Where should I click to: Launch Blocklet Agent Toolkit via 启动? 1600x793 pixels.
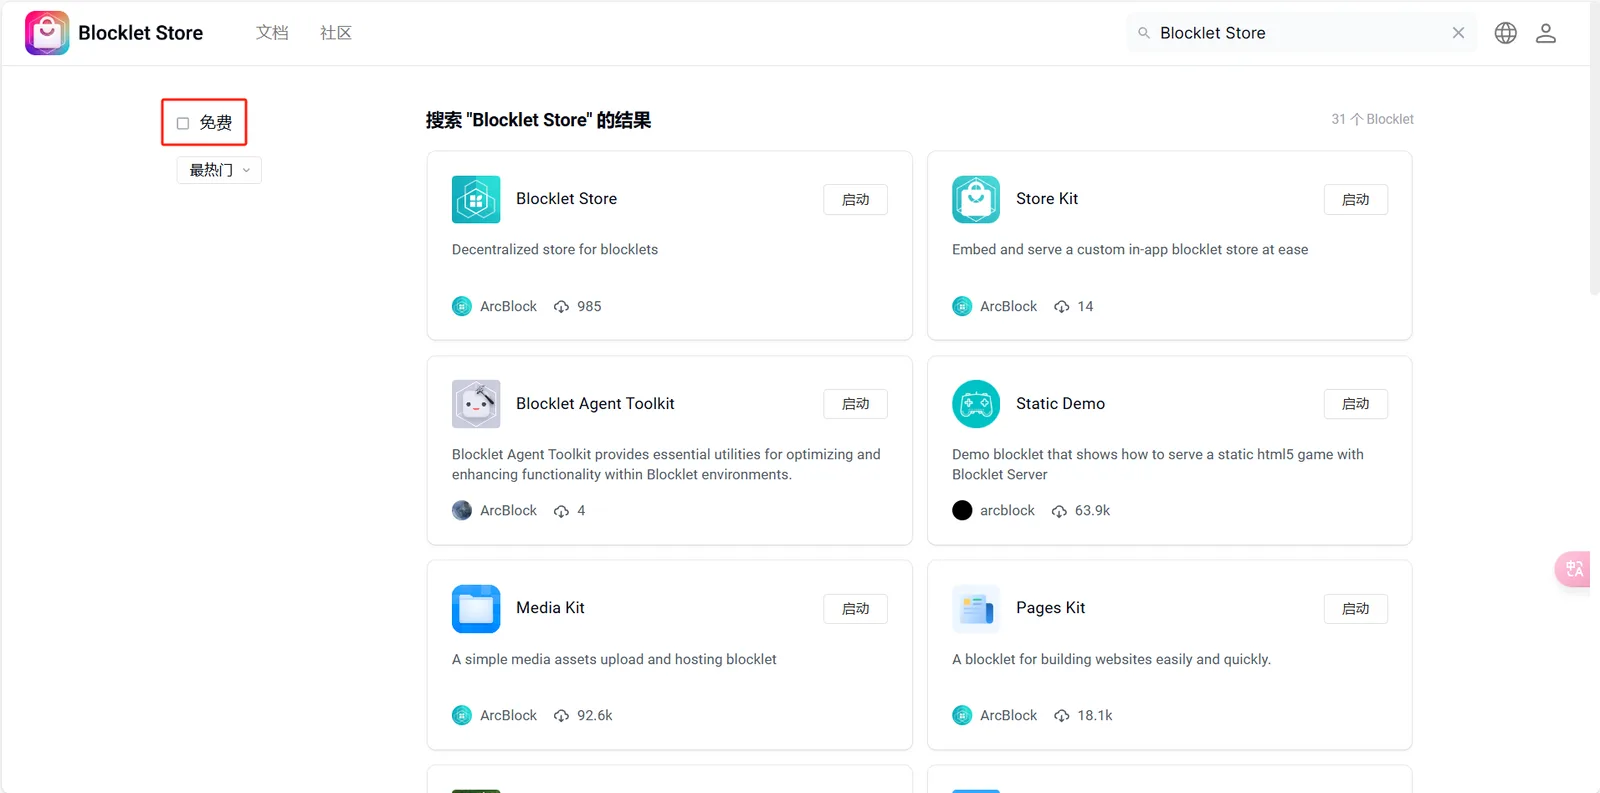coord(856,404)
